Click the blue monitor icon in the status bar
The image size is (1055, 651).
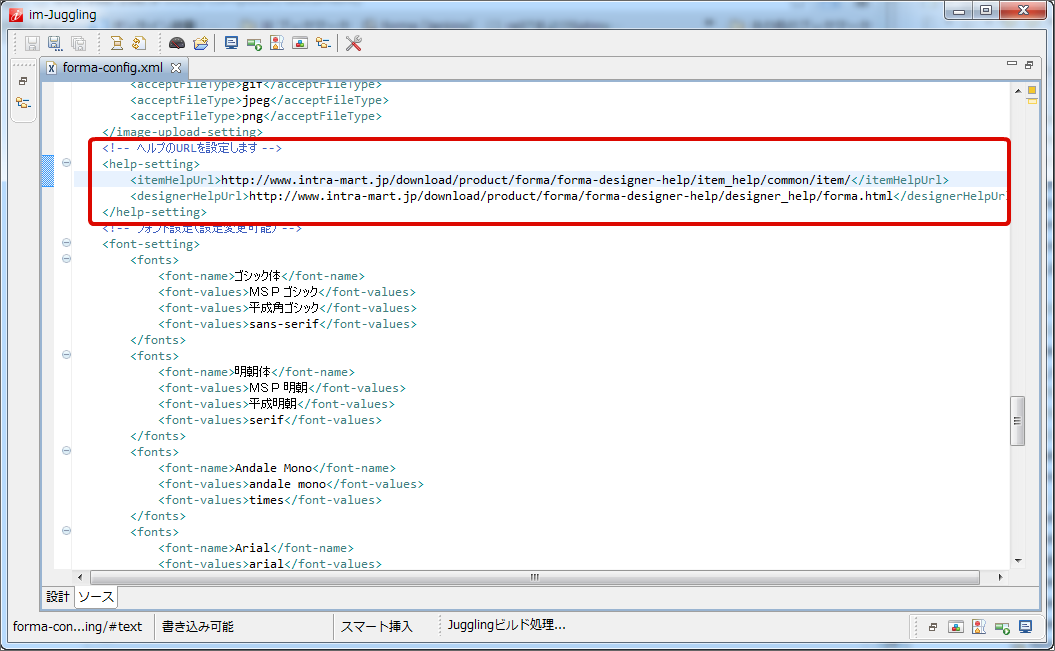pyautogui.click(x=1025, y=627)
